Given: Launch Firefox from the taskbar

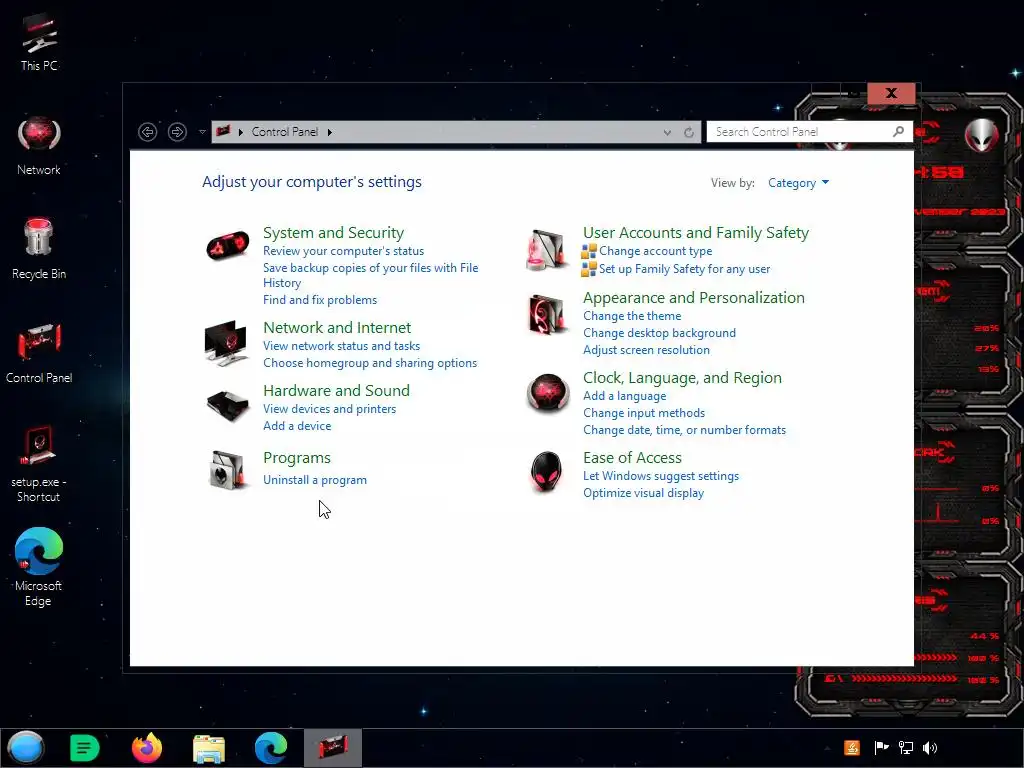Looking at the screenshot, I should 147,748.
